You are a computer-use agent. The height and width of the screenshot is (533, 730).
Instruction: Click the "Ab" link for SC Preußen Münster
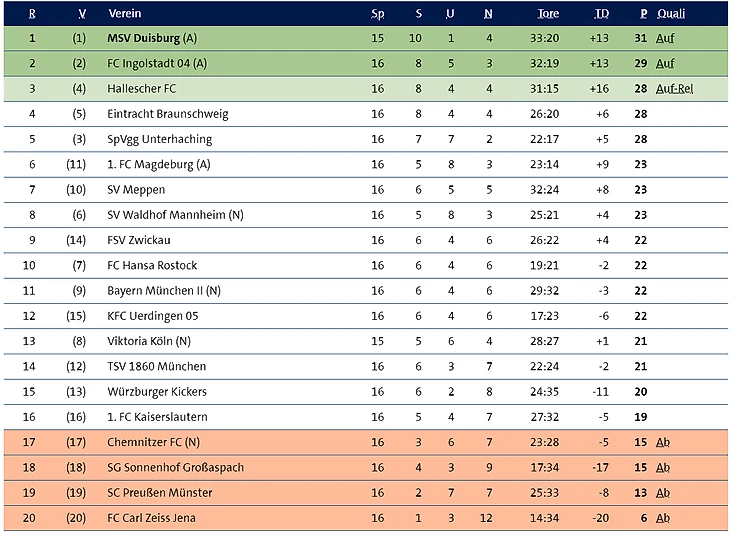click(x=662, y=493)
